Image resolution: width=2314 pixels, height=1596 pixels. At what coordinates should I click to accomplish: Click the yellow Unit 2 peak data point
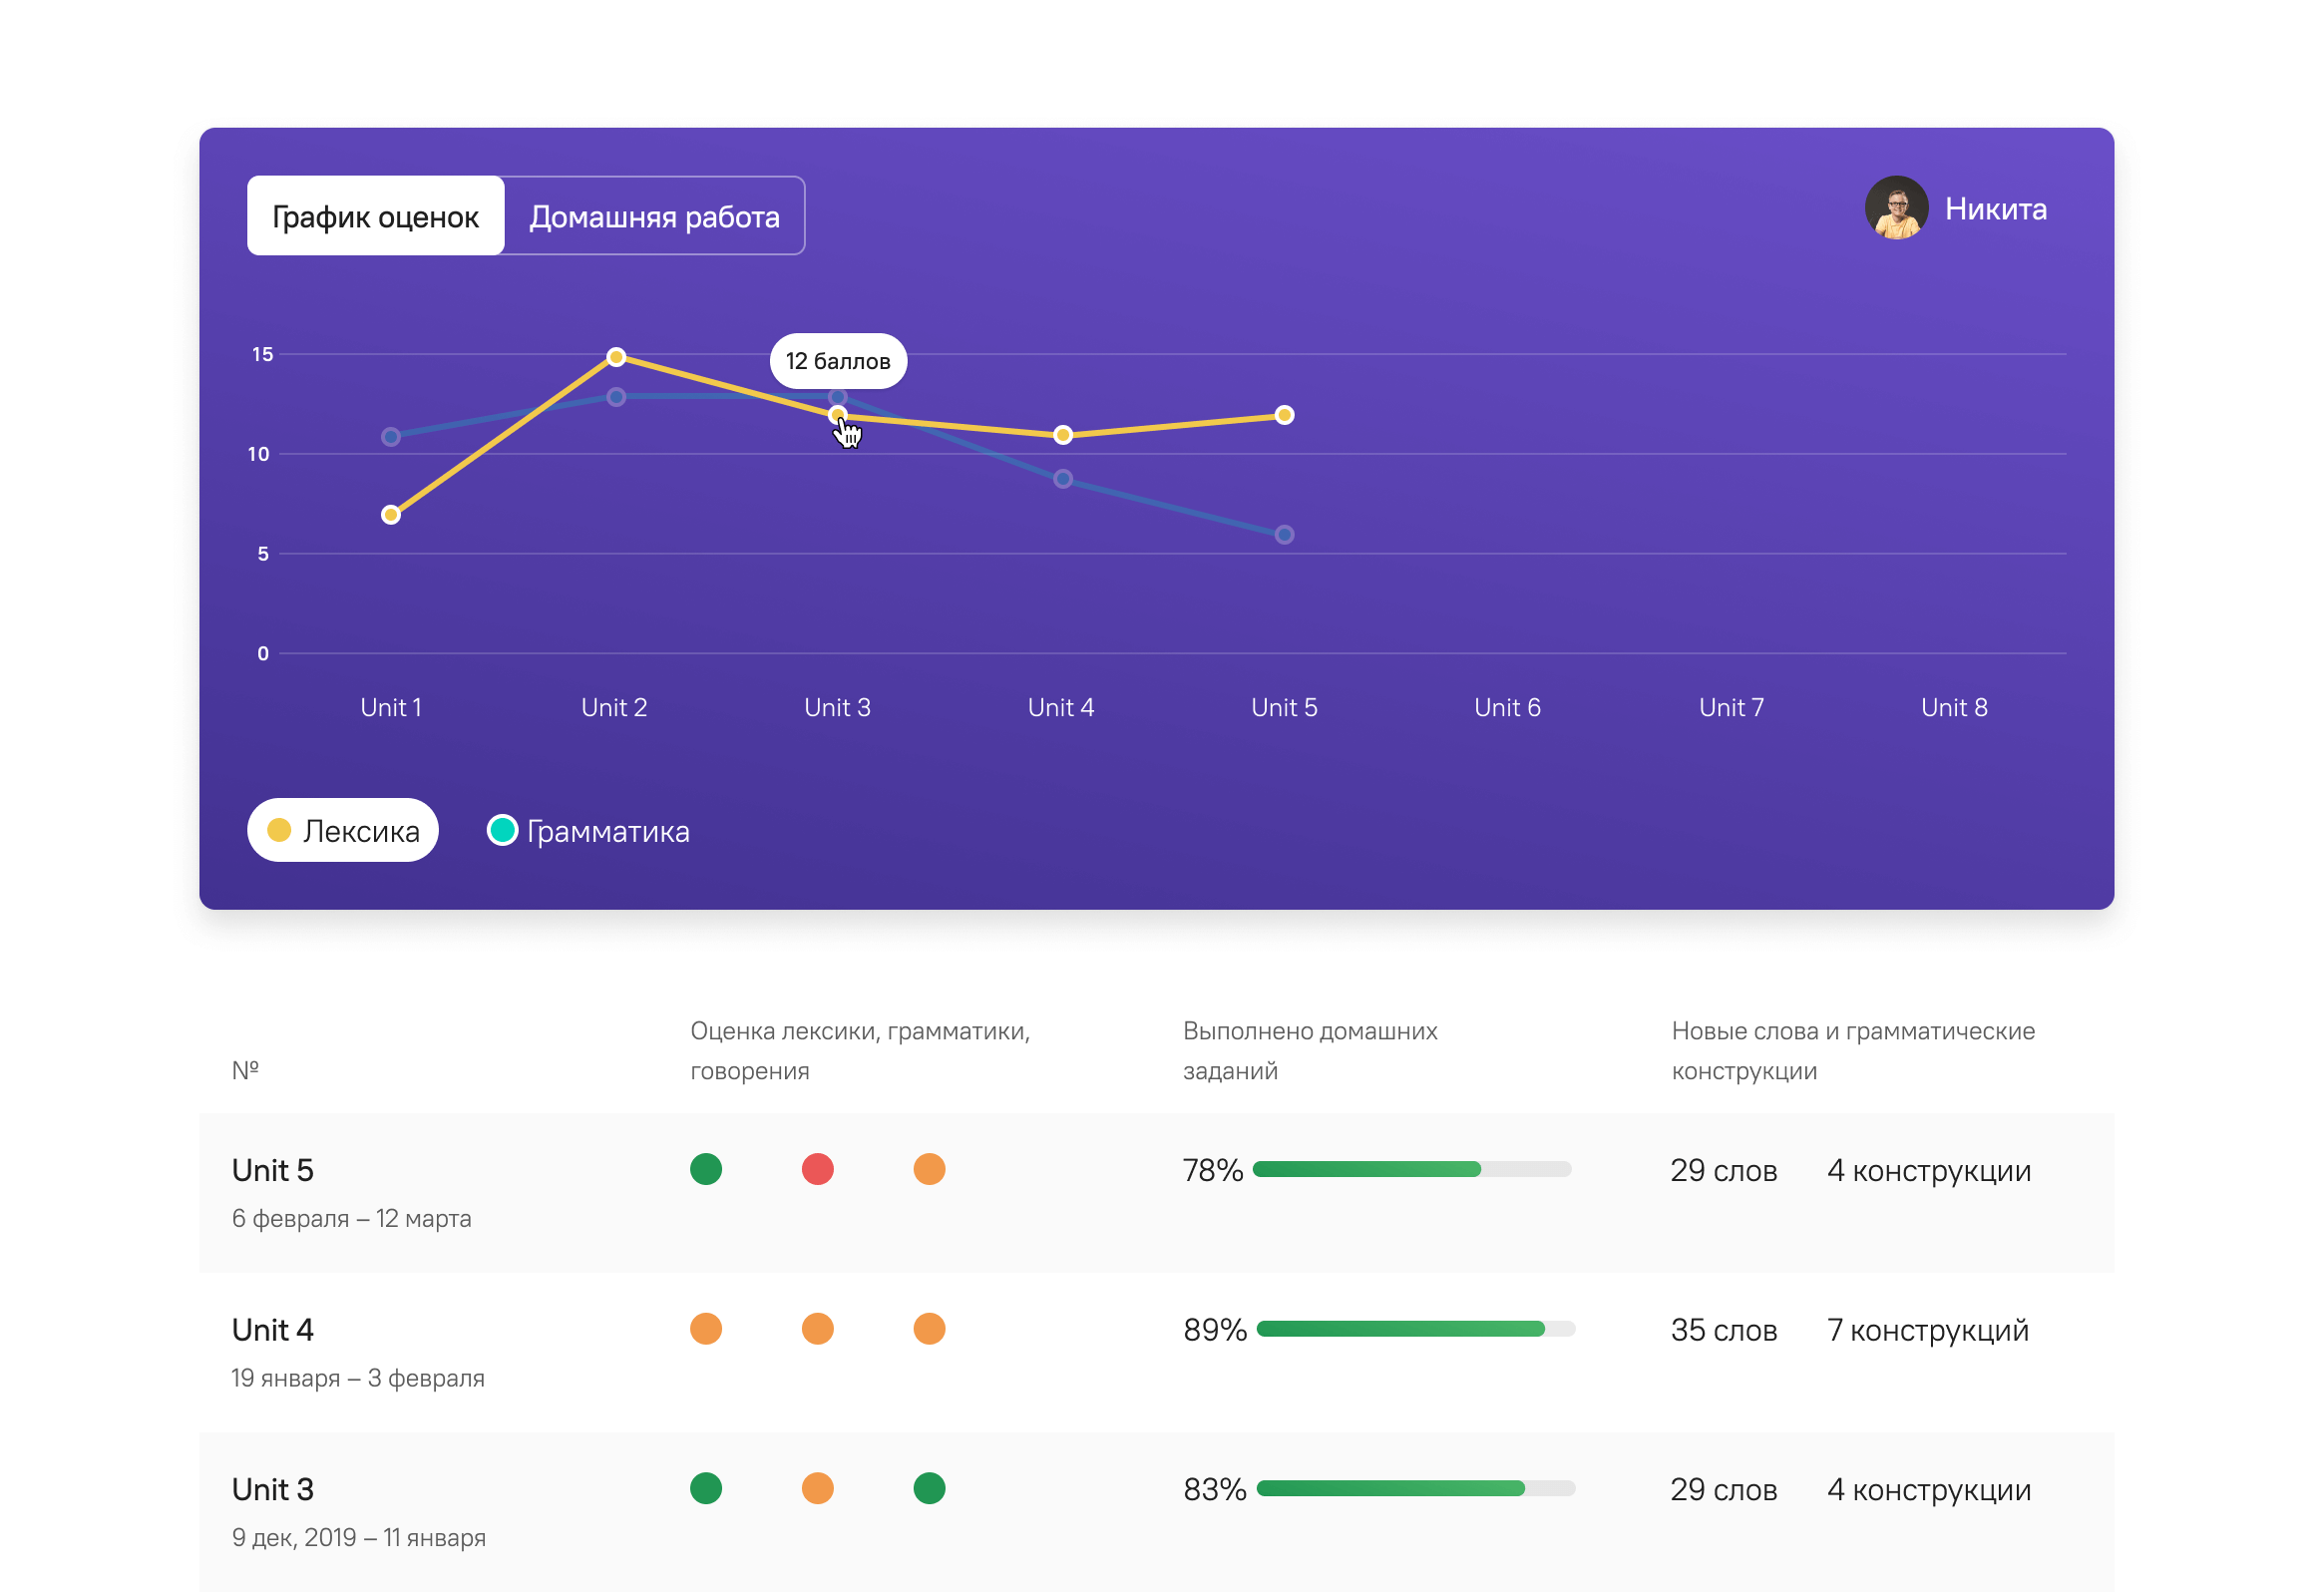[616, 357]
